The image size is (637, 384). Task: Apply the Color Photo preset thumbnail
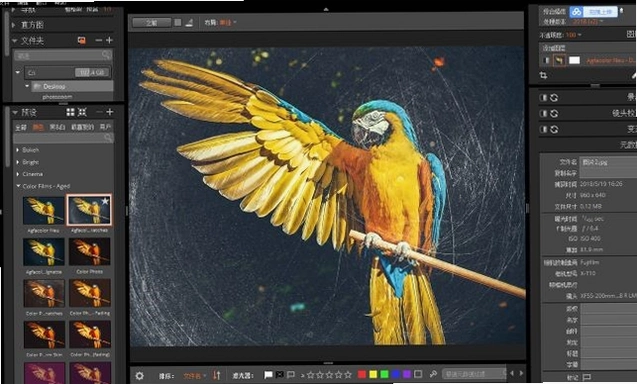click(x=89, y=252)
